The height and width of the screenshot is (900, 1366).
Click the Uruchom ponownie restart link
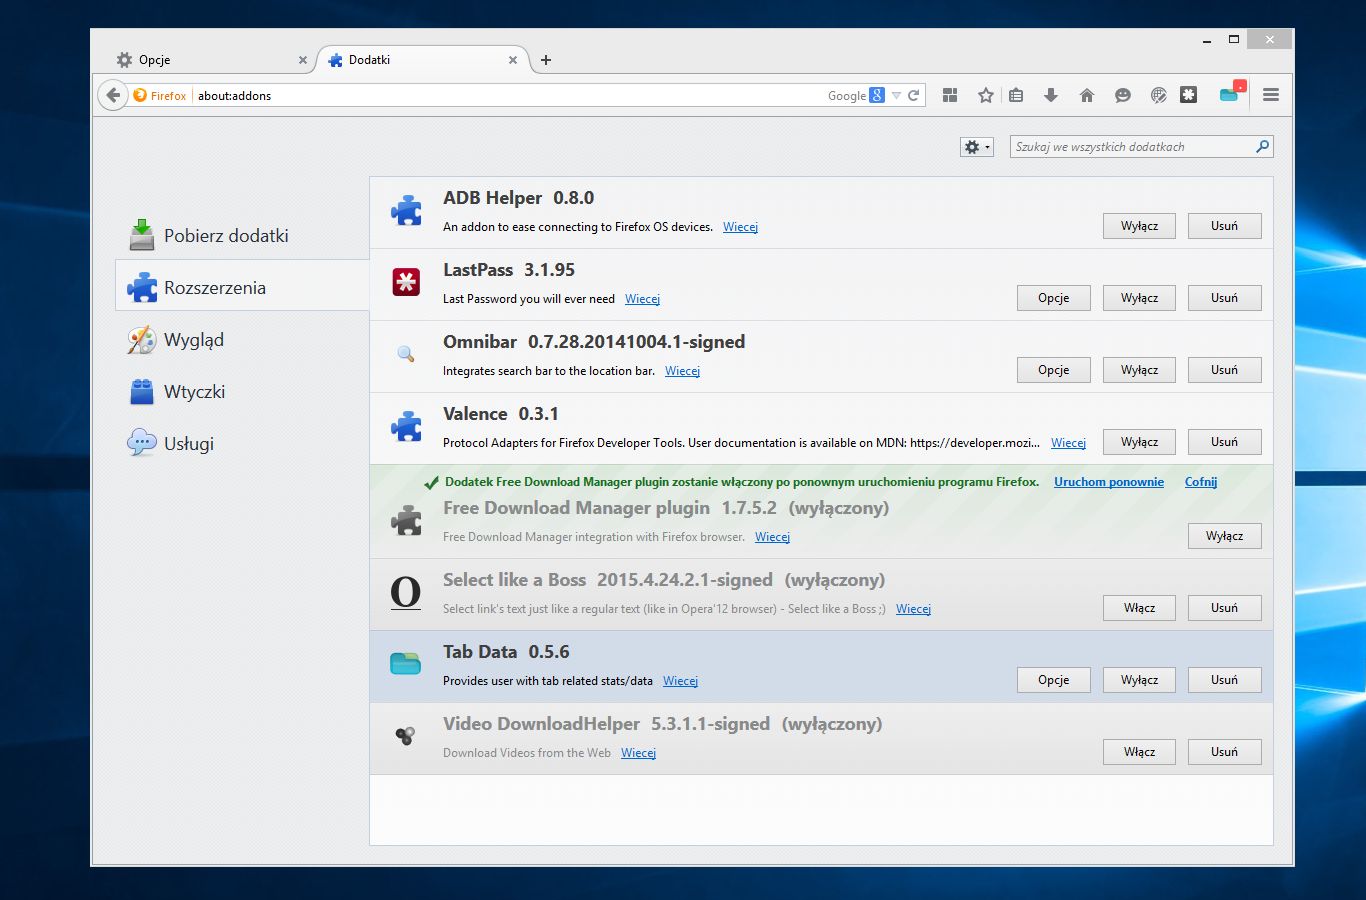(x=1109, y=482)
